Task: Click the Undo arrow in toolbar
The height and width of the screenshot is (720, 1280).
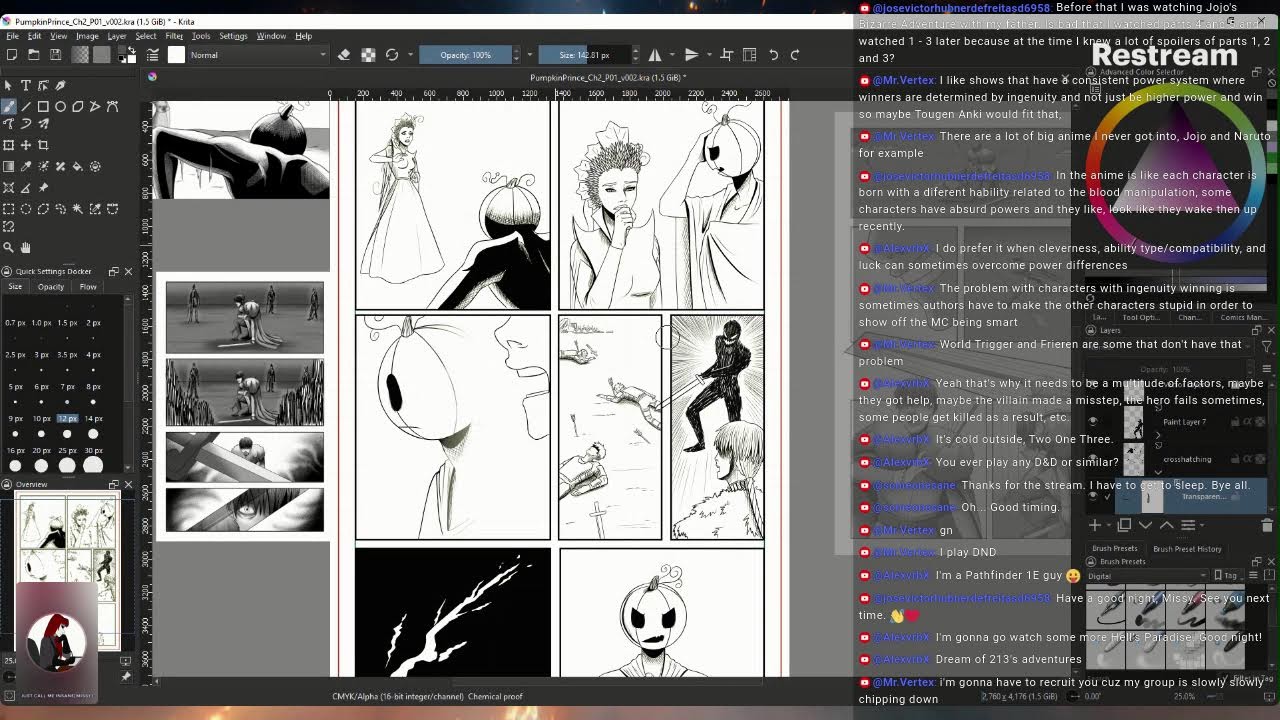Action: coord(773,55)
